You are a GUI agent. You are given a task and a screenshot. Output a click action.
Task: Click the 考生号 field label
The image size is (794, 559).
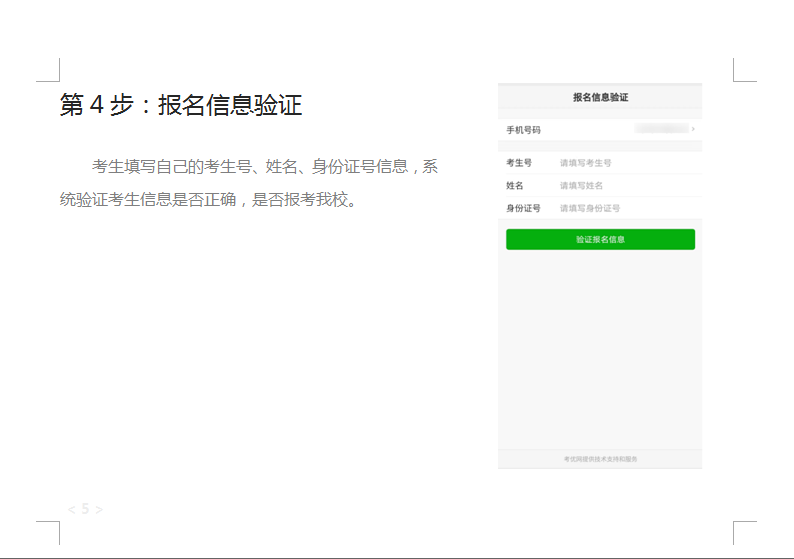click(518, 162)
